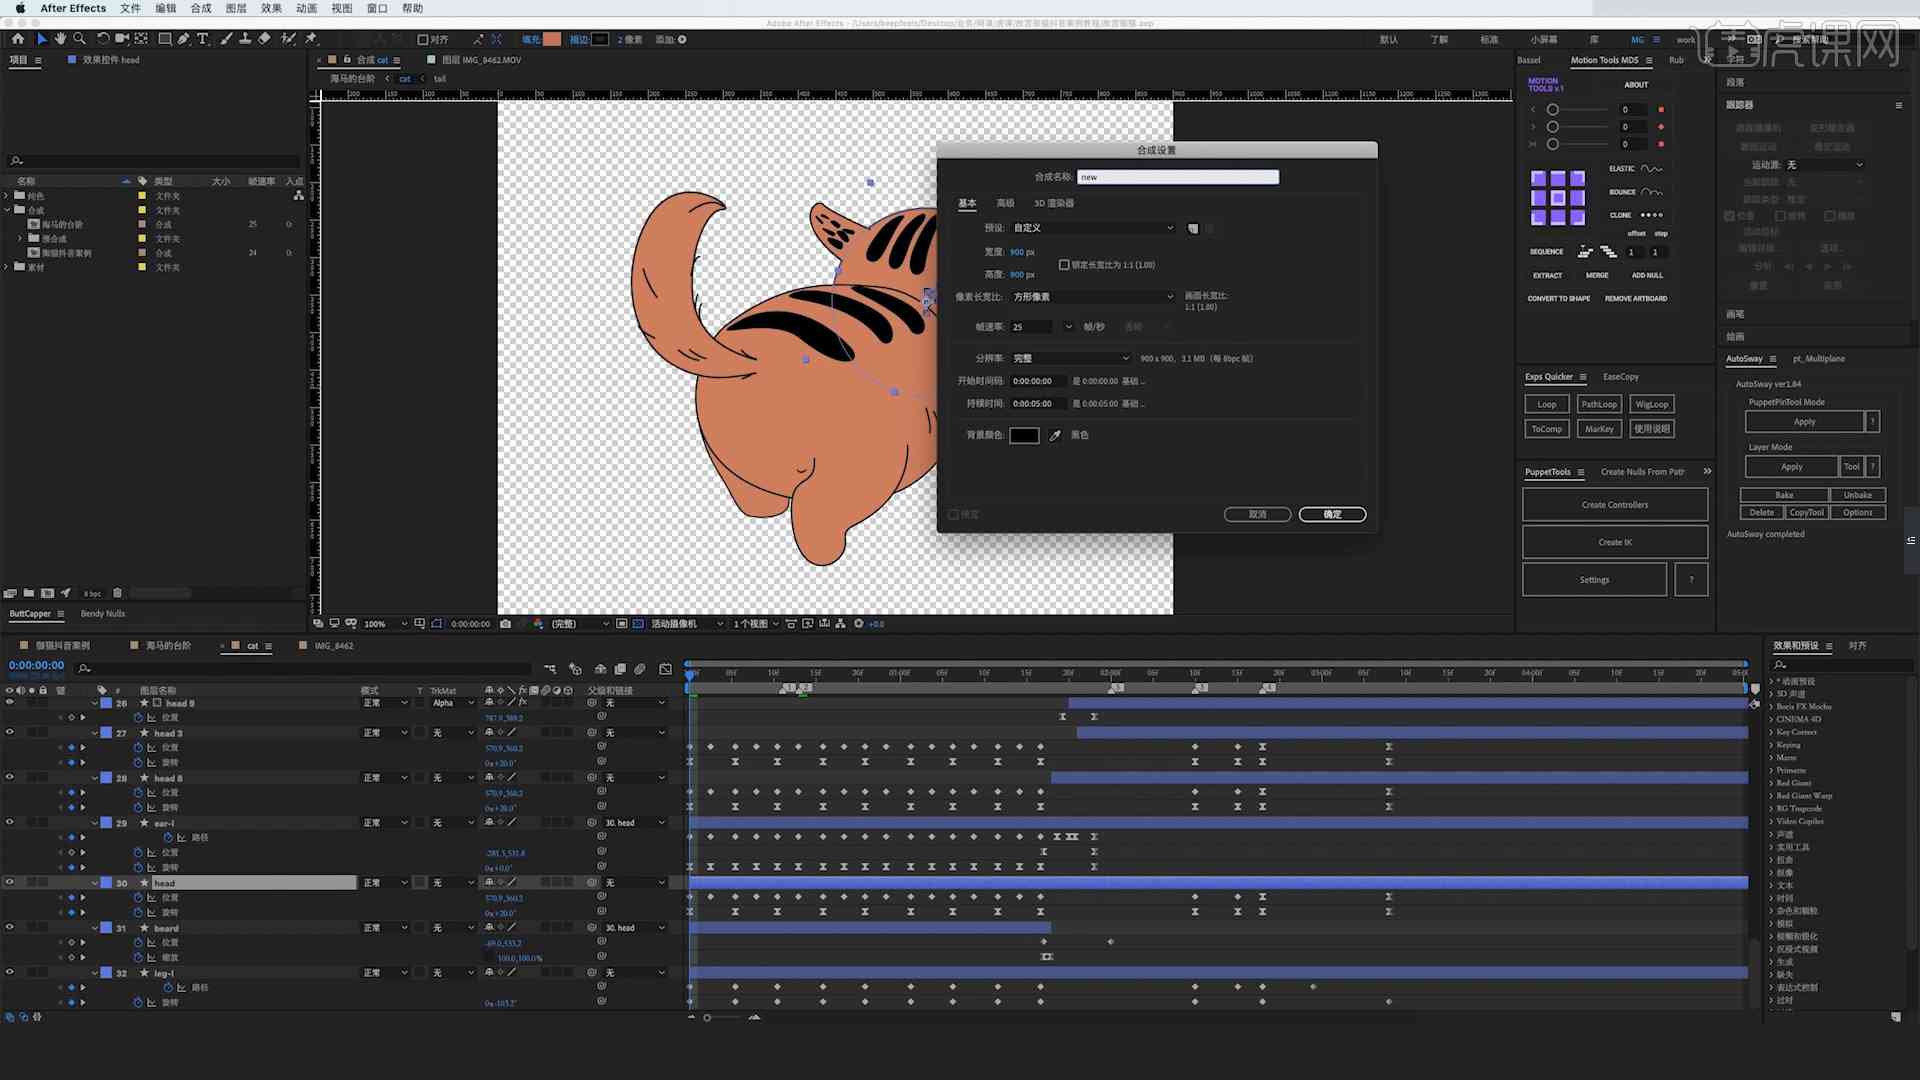Open the 文件 menu in the menu bar
The height and width of the screenshot is (1080, 1920).
point(130,8)
